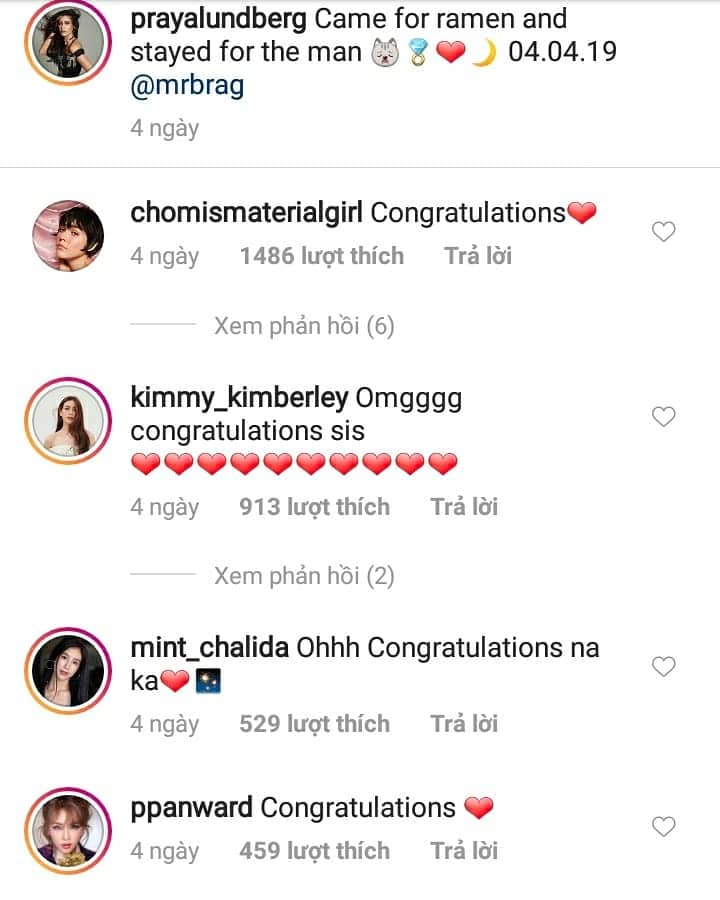This screenshot has width=720, height=900.
Task: Like kimmy_kimberley's comment with the heart
Action: pos(664,416)
